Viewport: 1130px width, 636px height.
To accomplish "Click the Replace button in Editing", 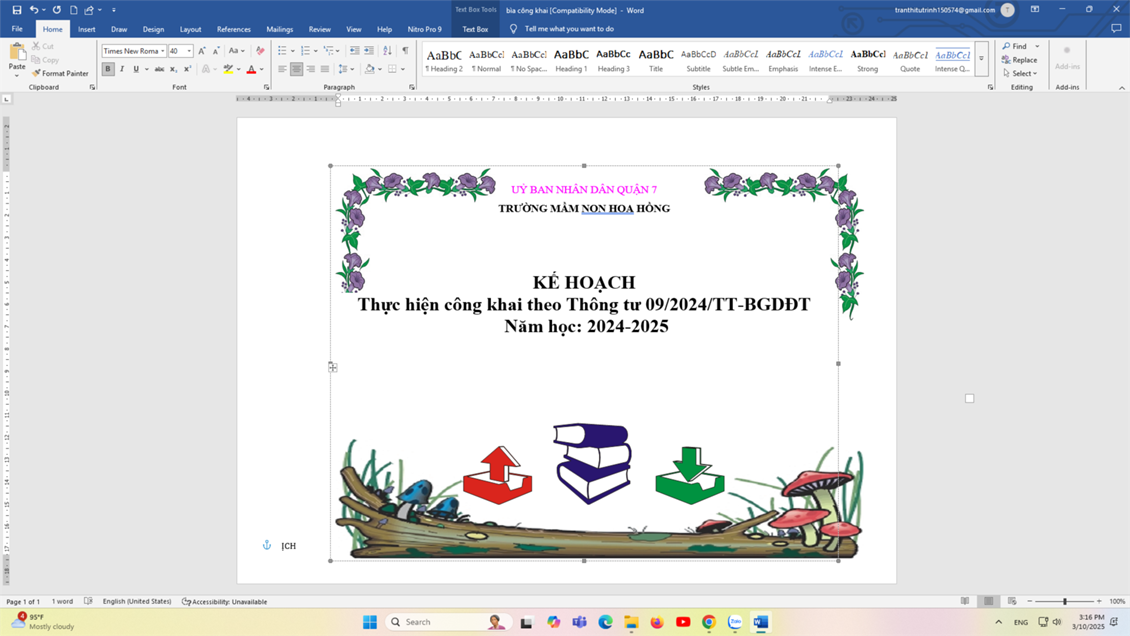I will (1020, 60).
